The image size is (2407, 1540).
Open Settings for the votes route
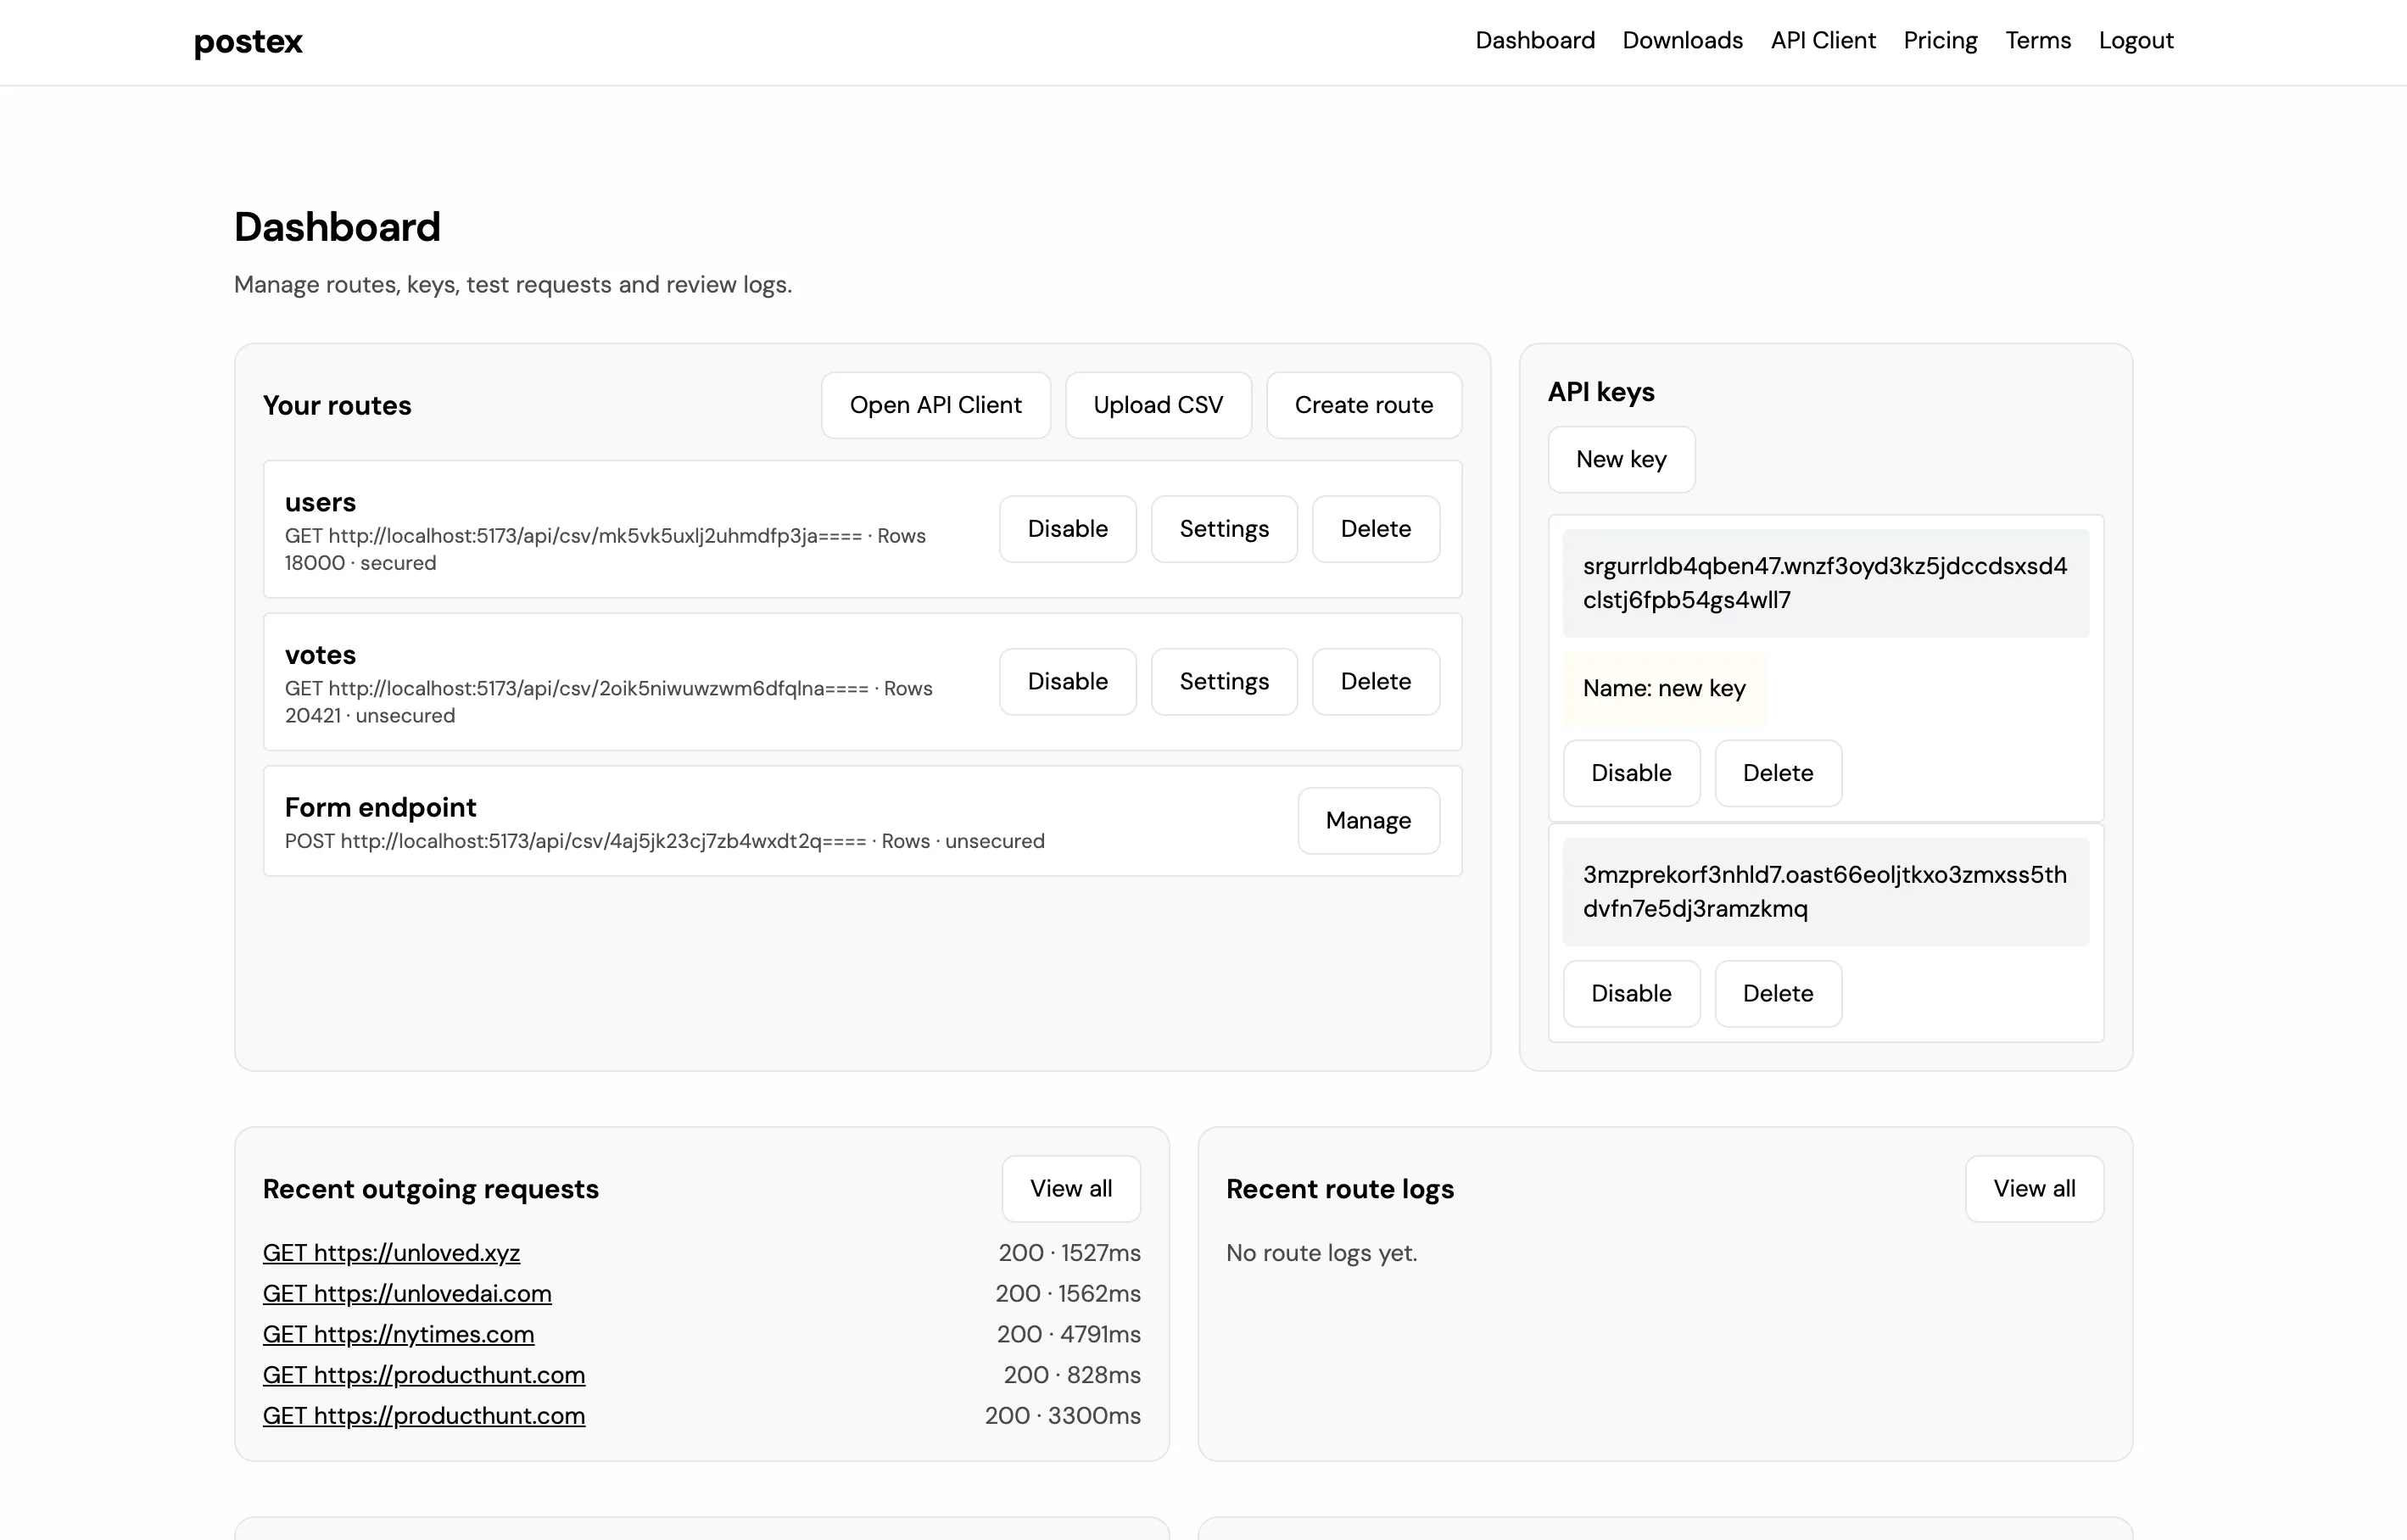[x=1224, y=681]
